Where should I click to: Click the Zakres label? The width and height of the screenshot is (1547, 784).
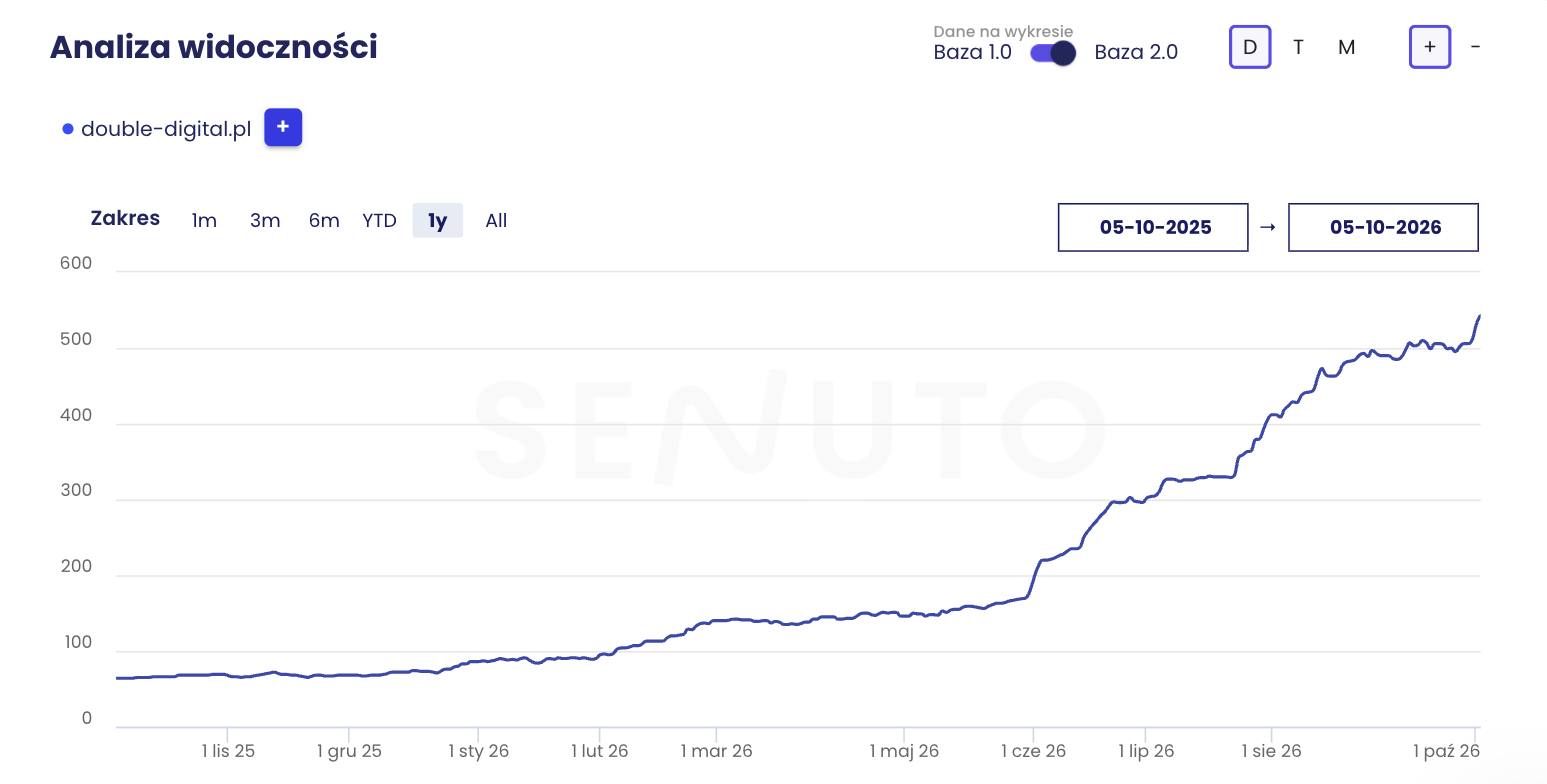click(125, 219)
